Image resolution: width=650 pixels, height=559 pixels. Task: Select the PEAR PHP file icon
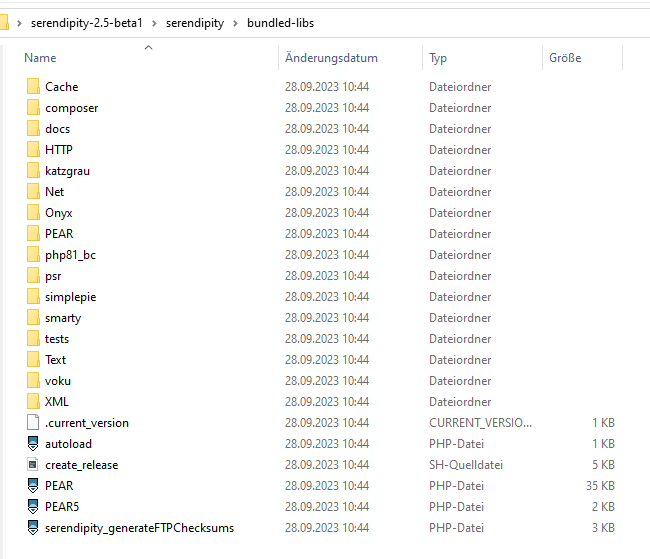point(33,486)
